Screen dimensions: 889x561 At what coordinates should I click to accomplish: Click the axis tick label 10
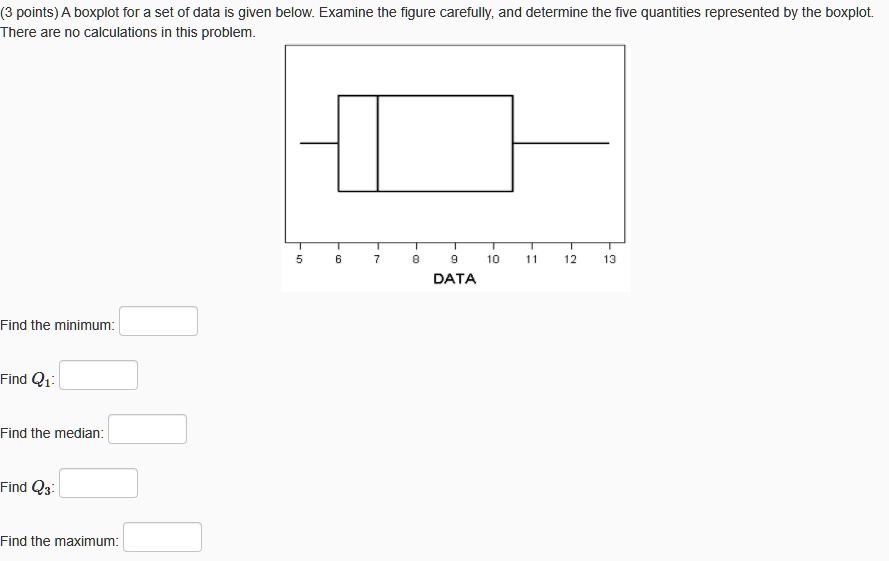click(x=493, y=259)
